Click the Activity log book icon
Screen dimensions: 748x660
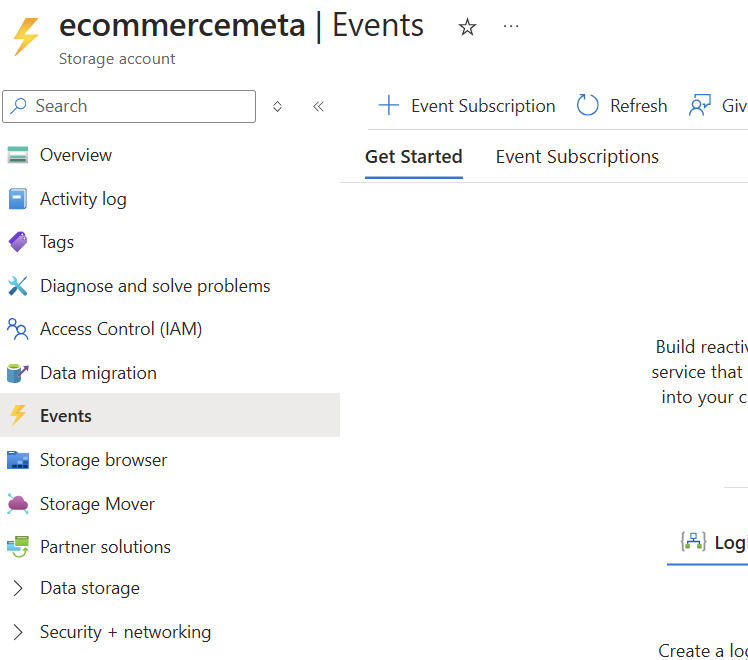18,199
